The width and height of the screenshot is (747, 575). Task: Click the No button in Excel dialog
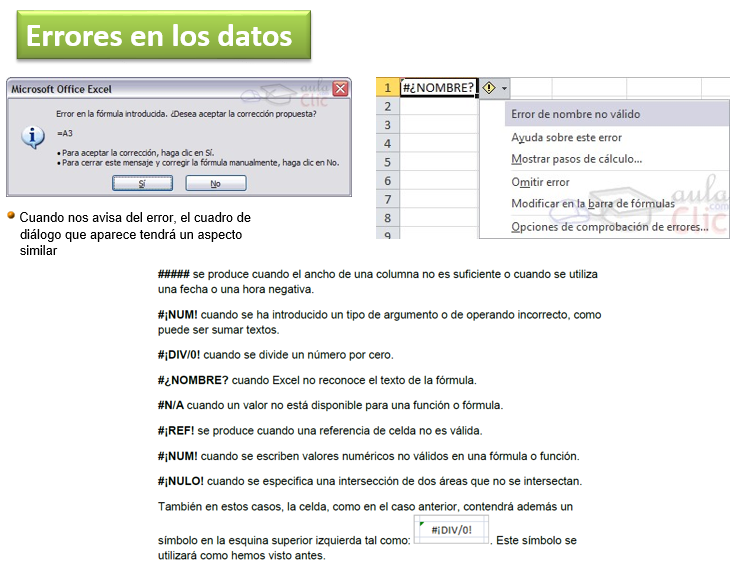(x=216, y=183)
